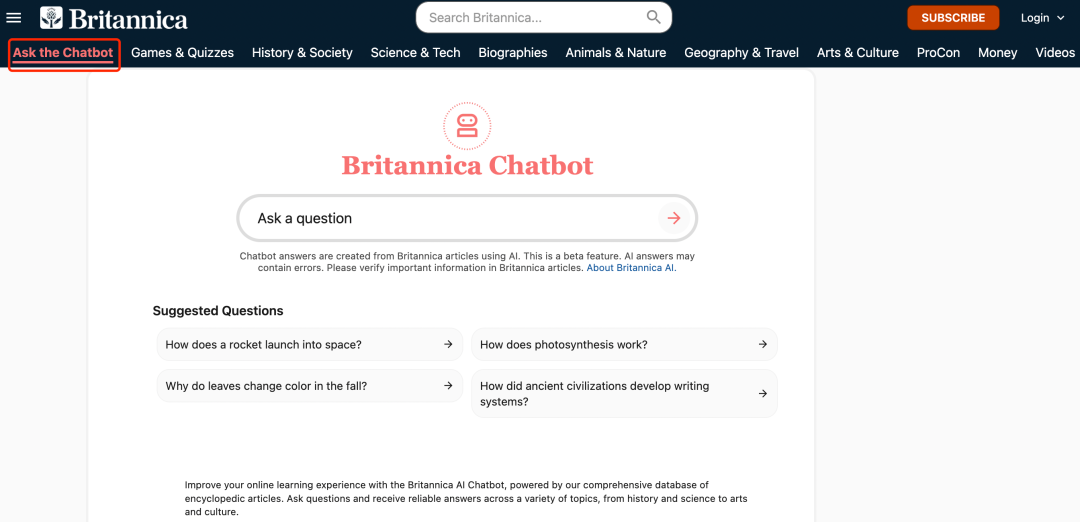Image resolution: width=1080 pixels, height=522 pixels.
Task: Click the Subscribe button
Action: pos(952,18)
